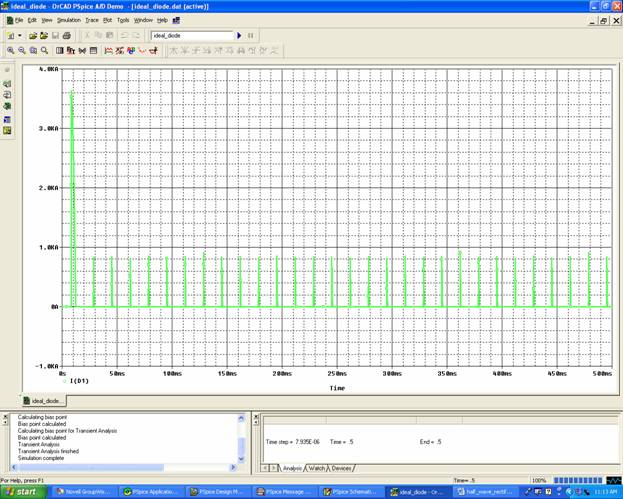The height and width of the screenshot is (499, 623).
Task: Select the 'Transient Analysis finished' log line
Action: [48, 451]
